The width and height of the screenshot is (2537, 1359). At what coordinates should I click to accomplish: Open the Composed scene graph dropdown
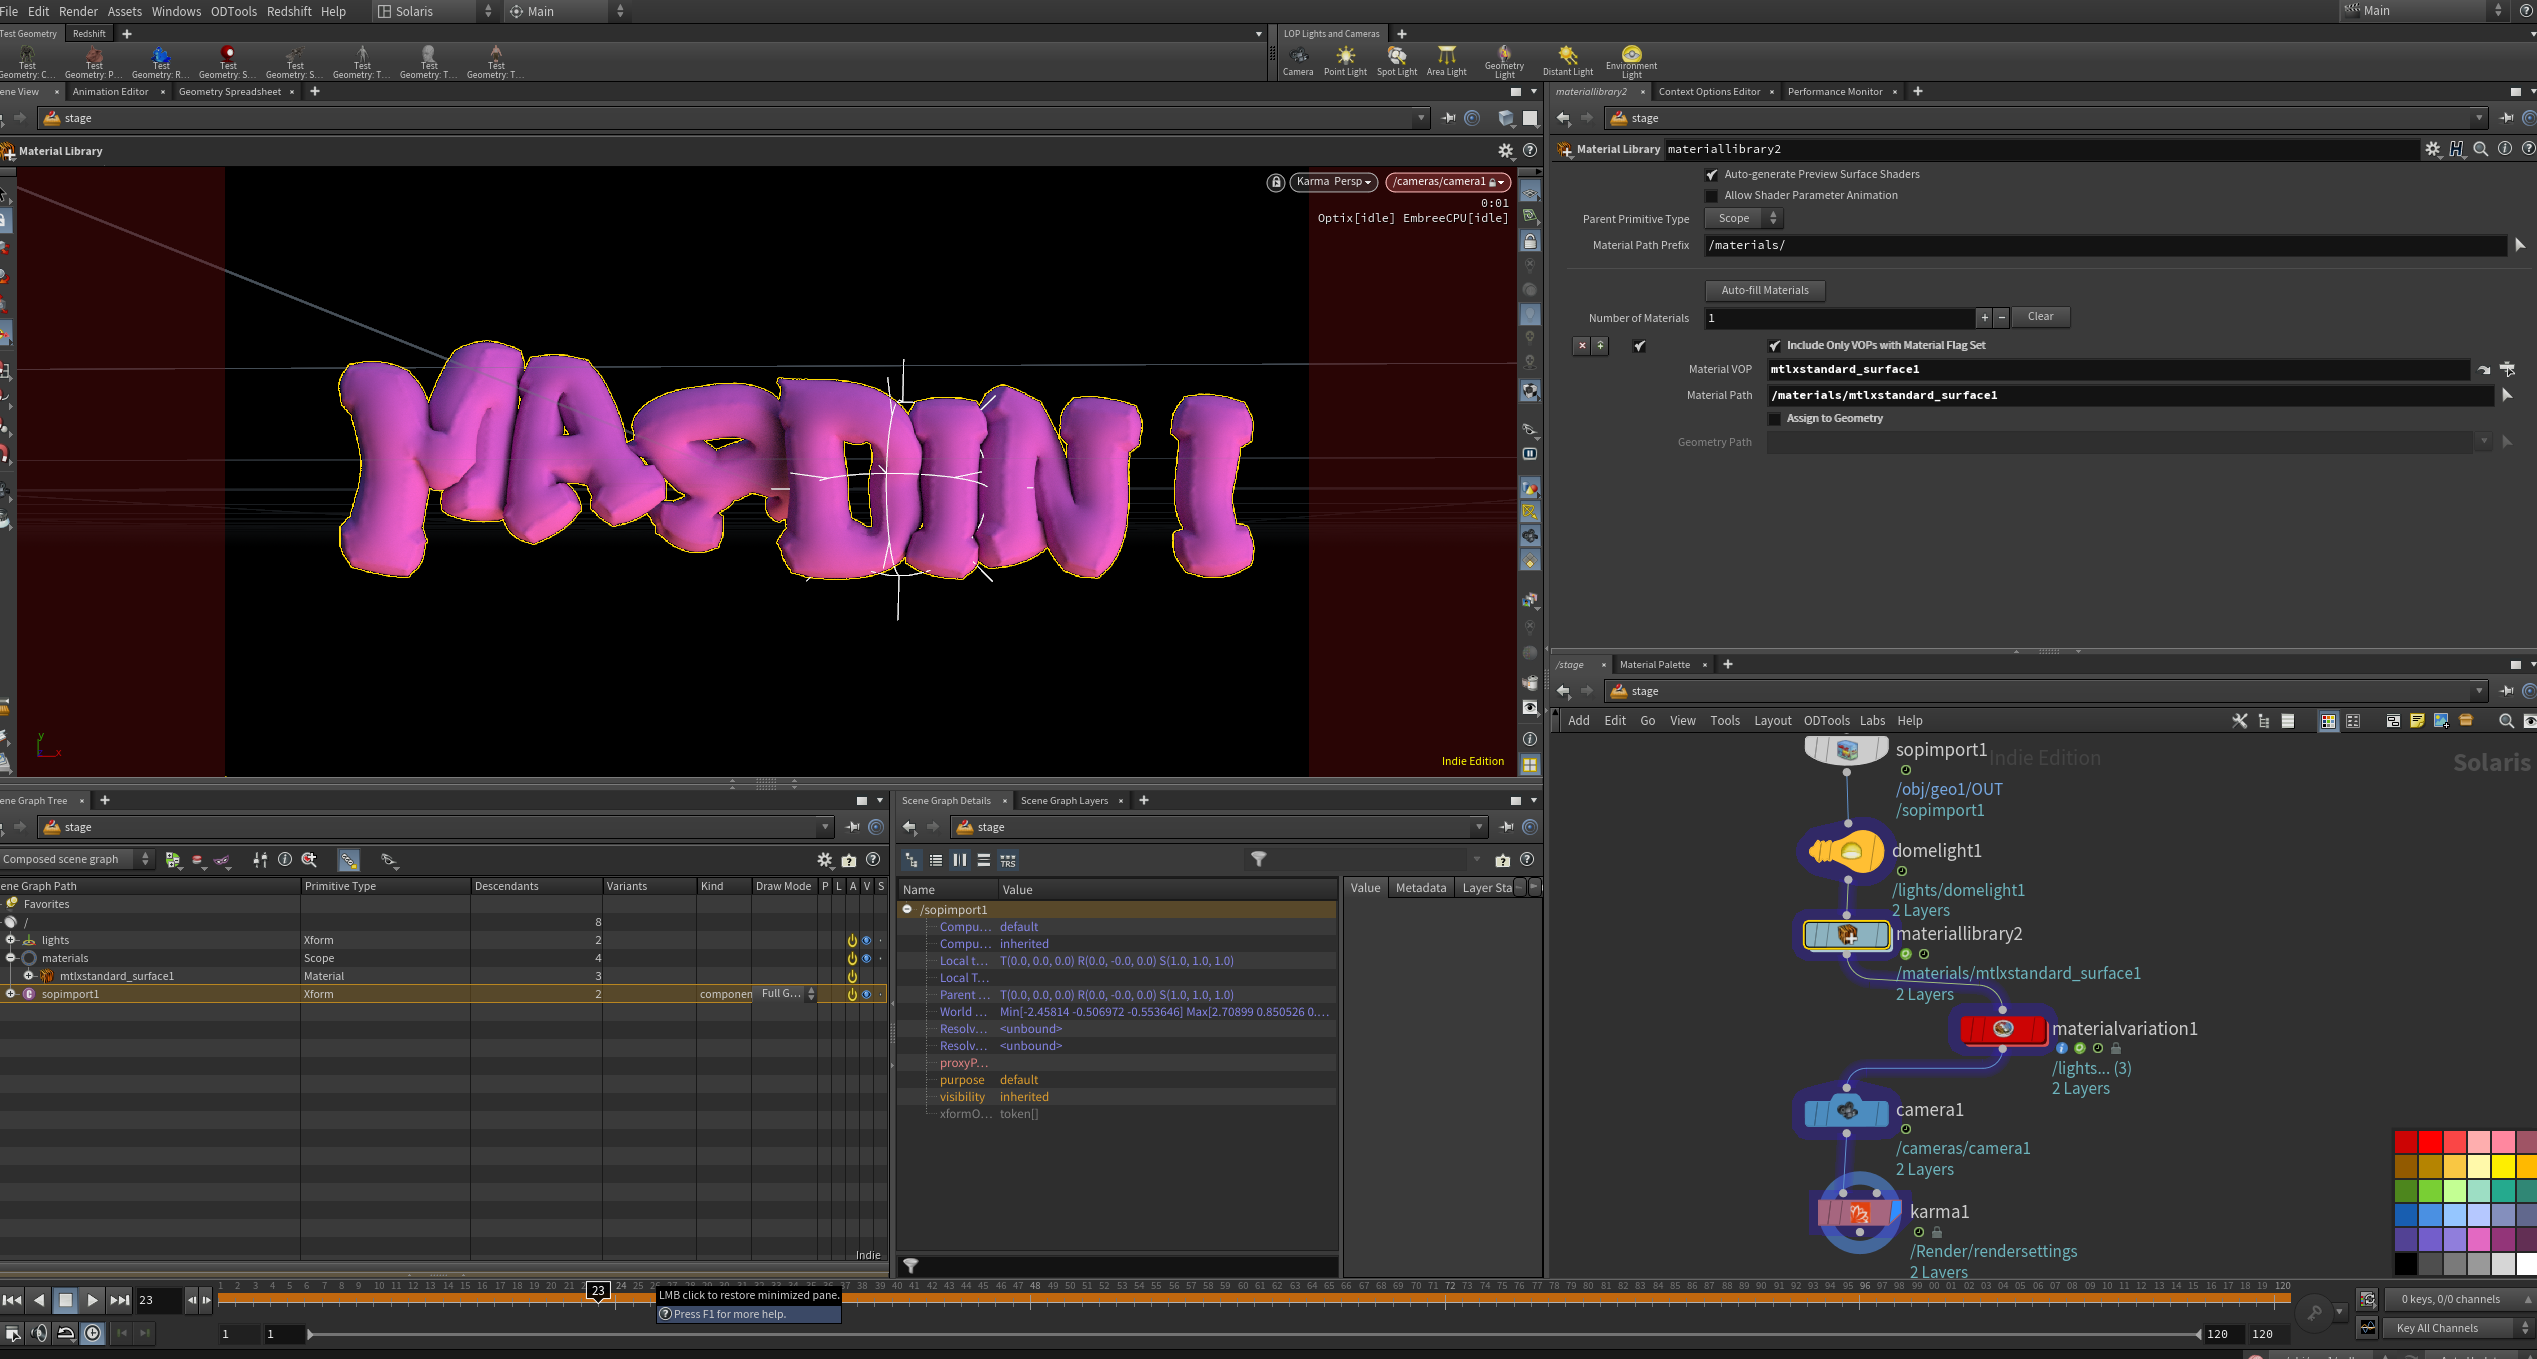pyautogui.click(x=76, y=860)
